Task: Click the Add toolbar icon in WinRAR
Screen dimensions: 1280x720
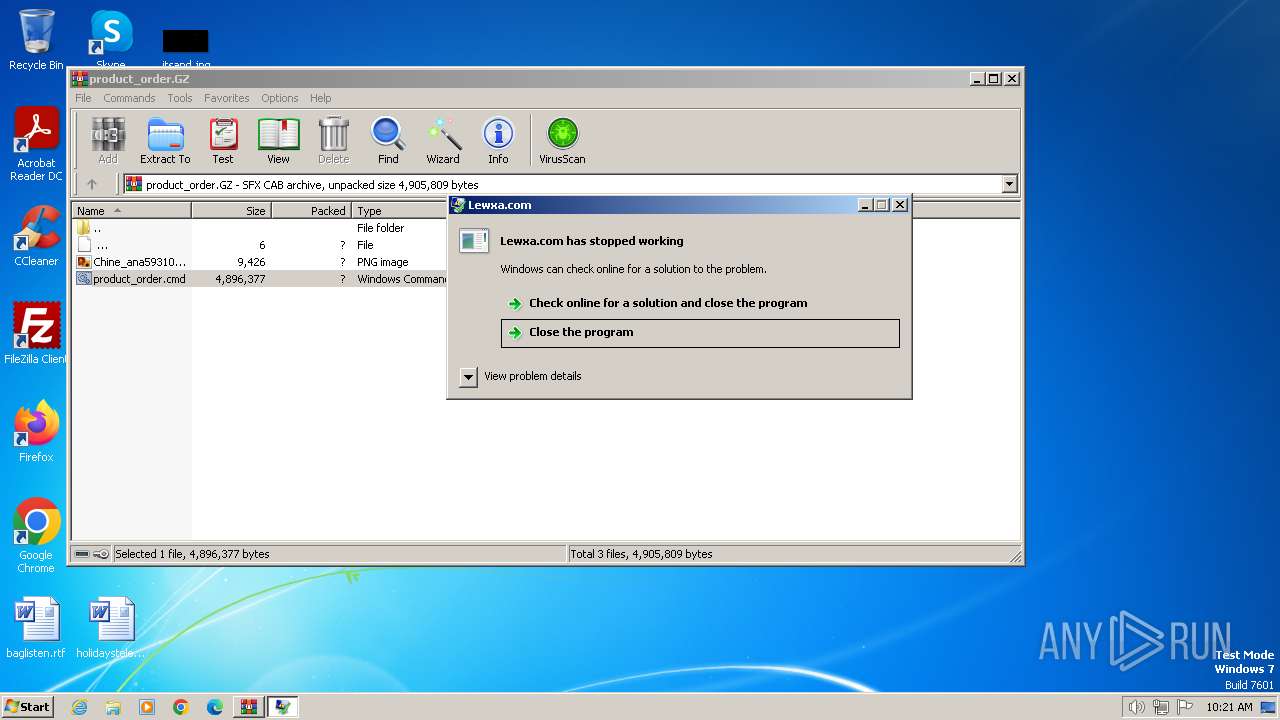Action: click(108, 140)
